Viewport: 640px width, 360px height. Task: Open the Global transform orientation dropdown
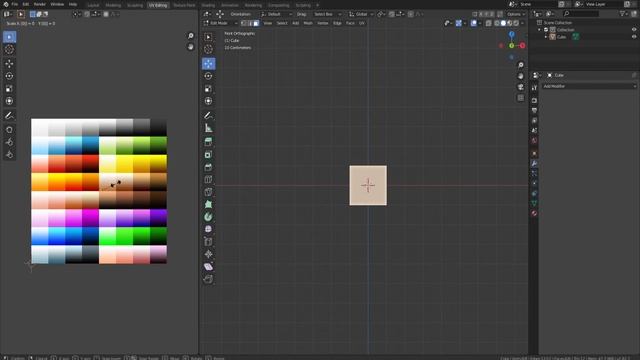point(362,14)
